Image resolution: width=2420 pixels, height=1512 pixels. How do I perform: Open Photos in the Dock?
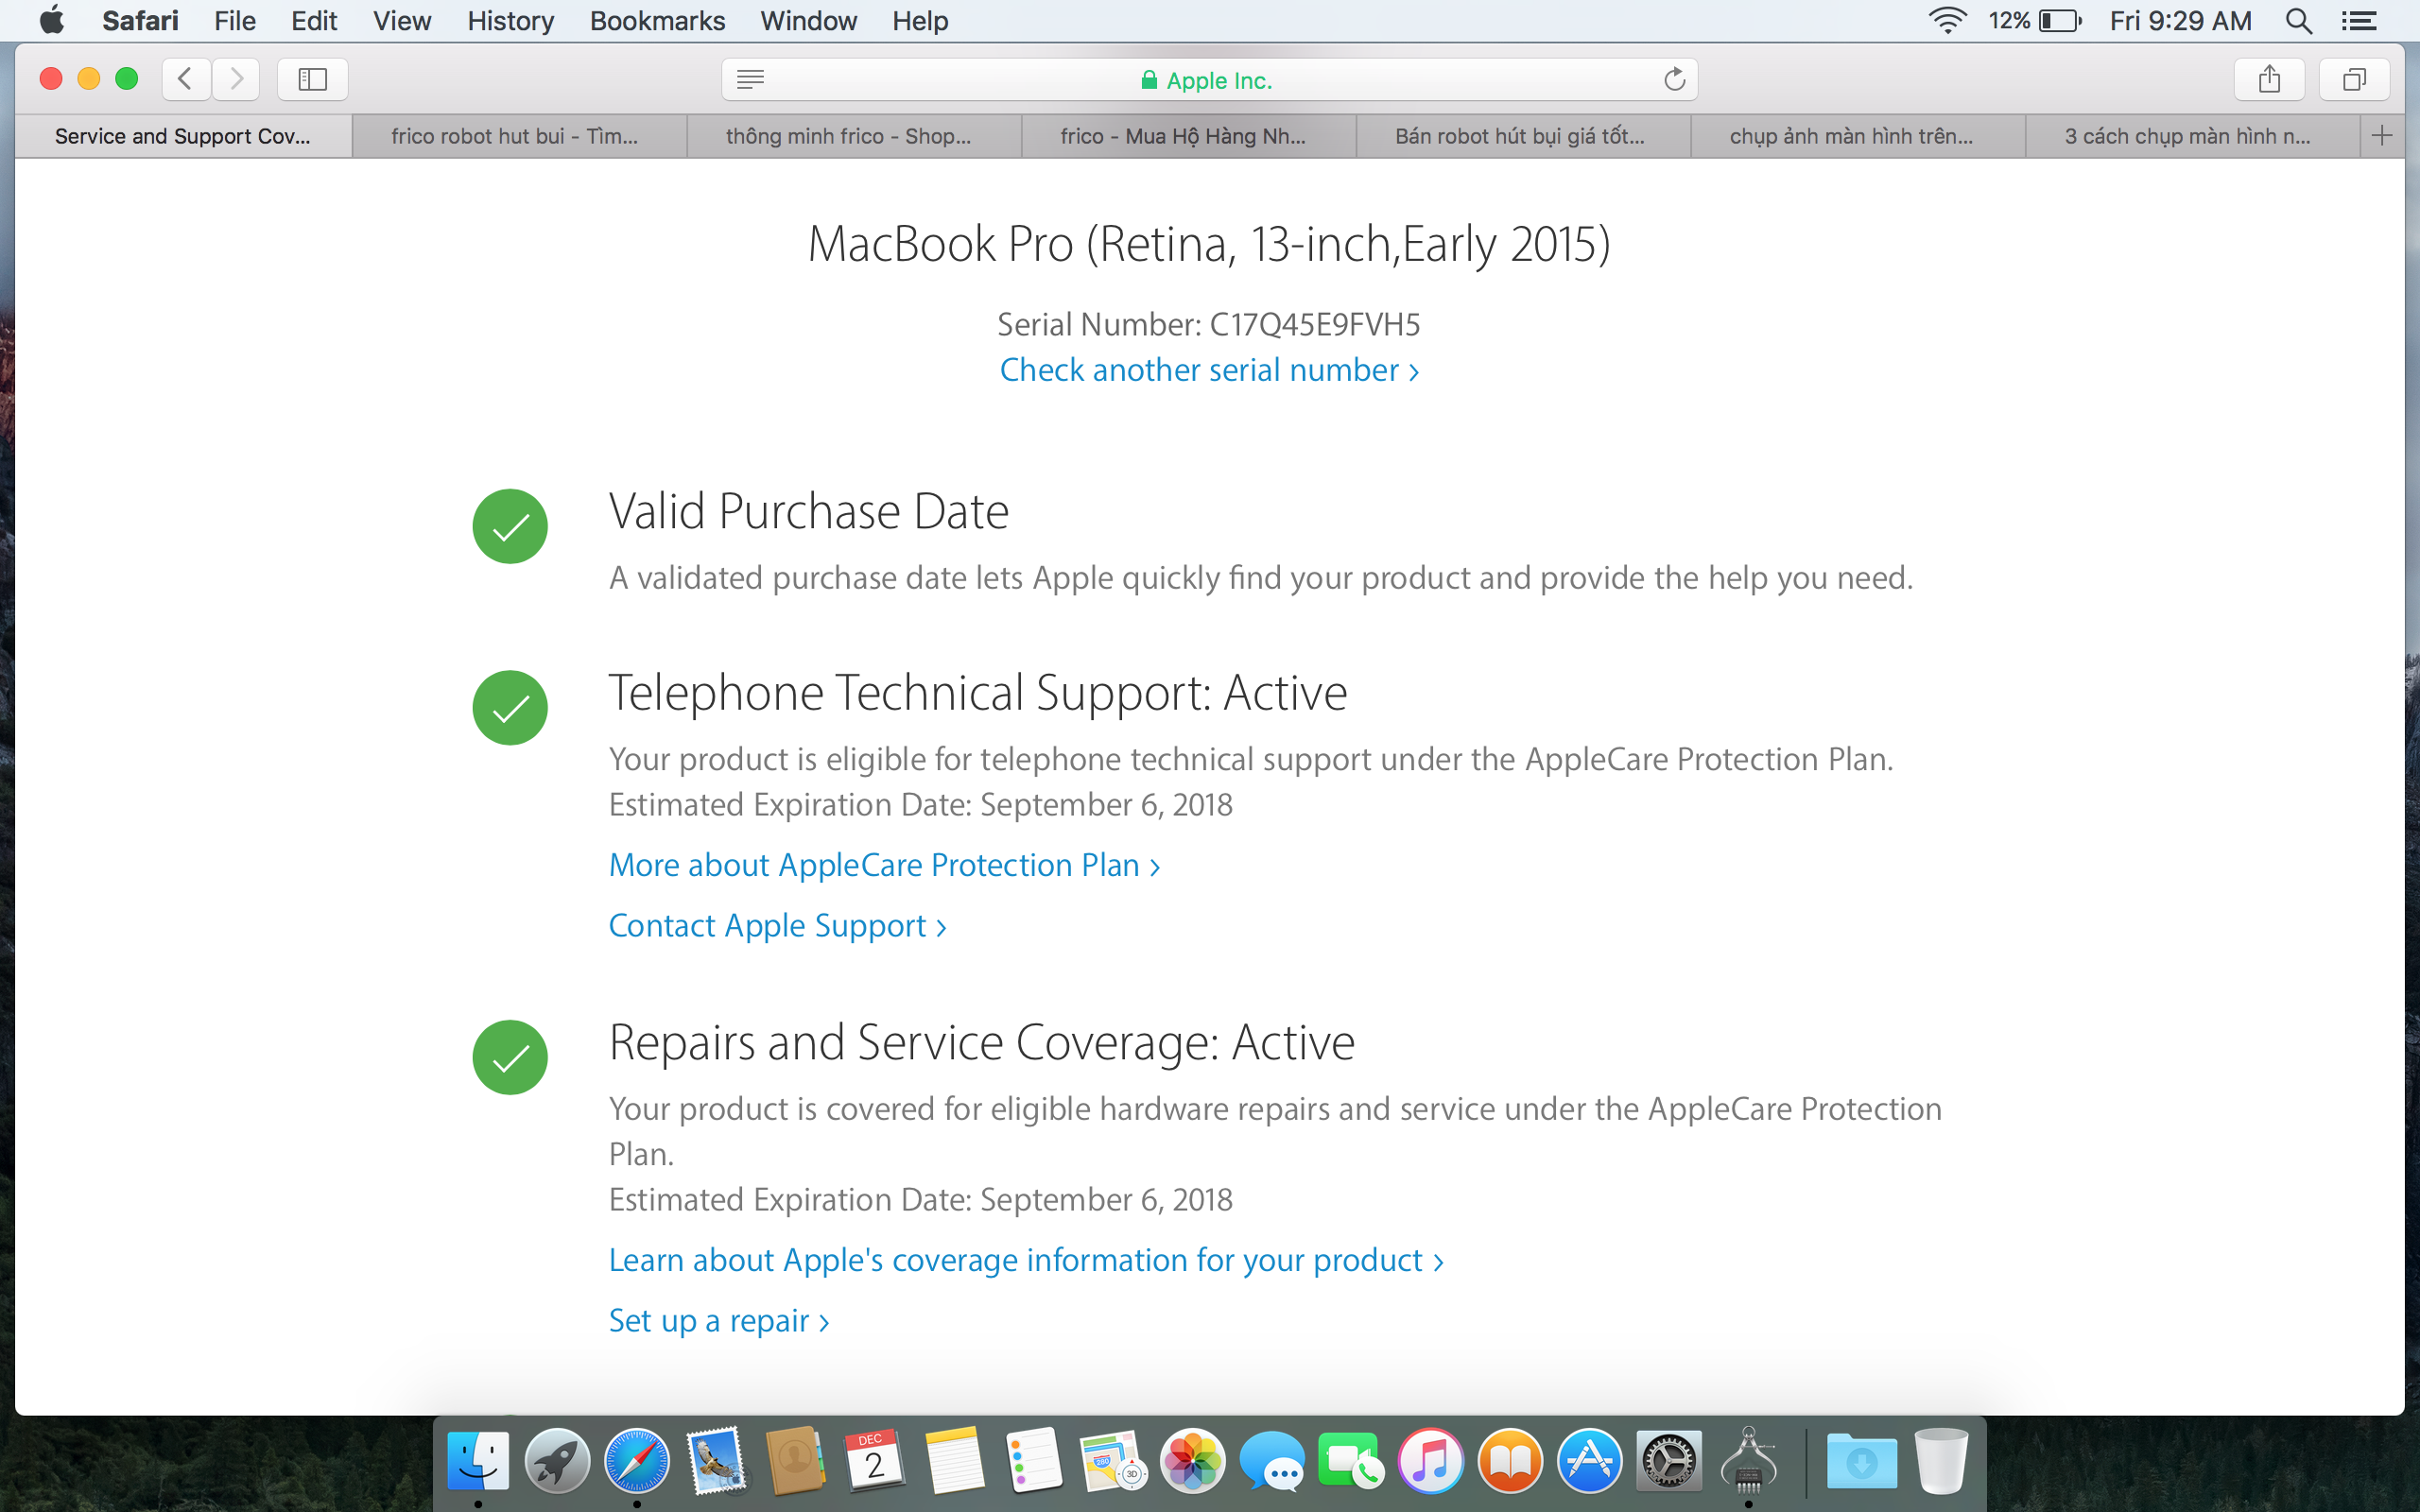[1192, 1461]
